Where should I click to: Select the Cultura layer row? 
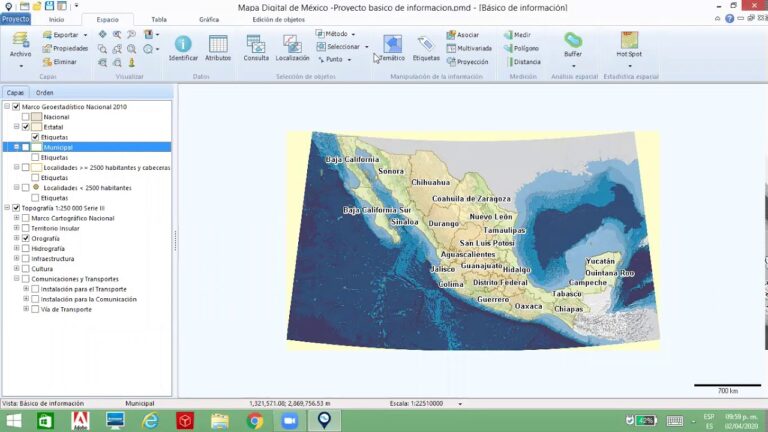pos(42,269)
